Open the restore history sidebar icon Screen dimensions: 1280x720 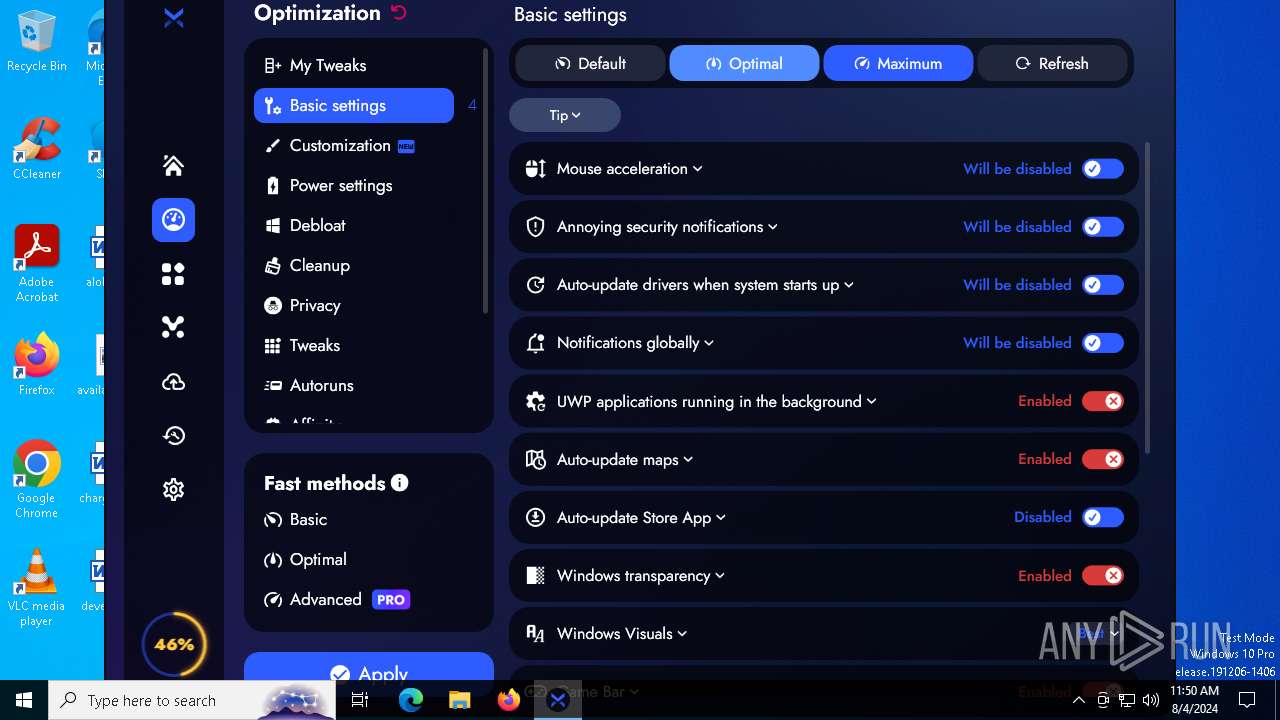point(173,435)
